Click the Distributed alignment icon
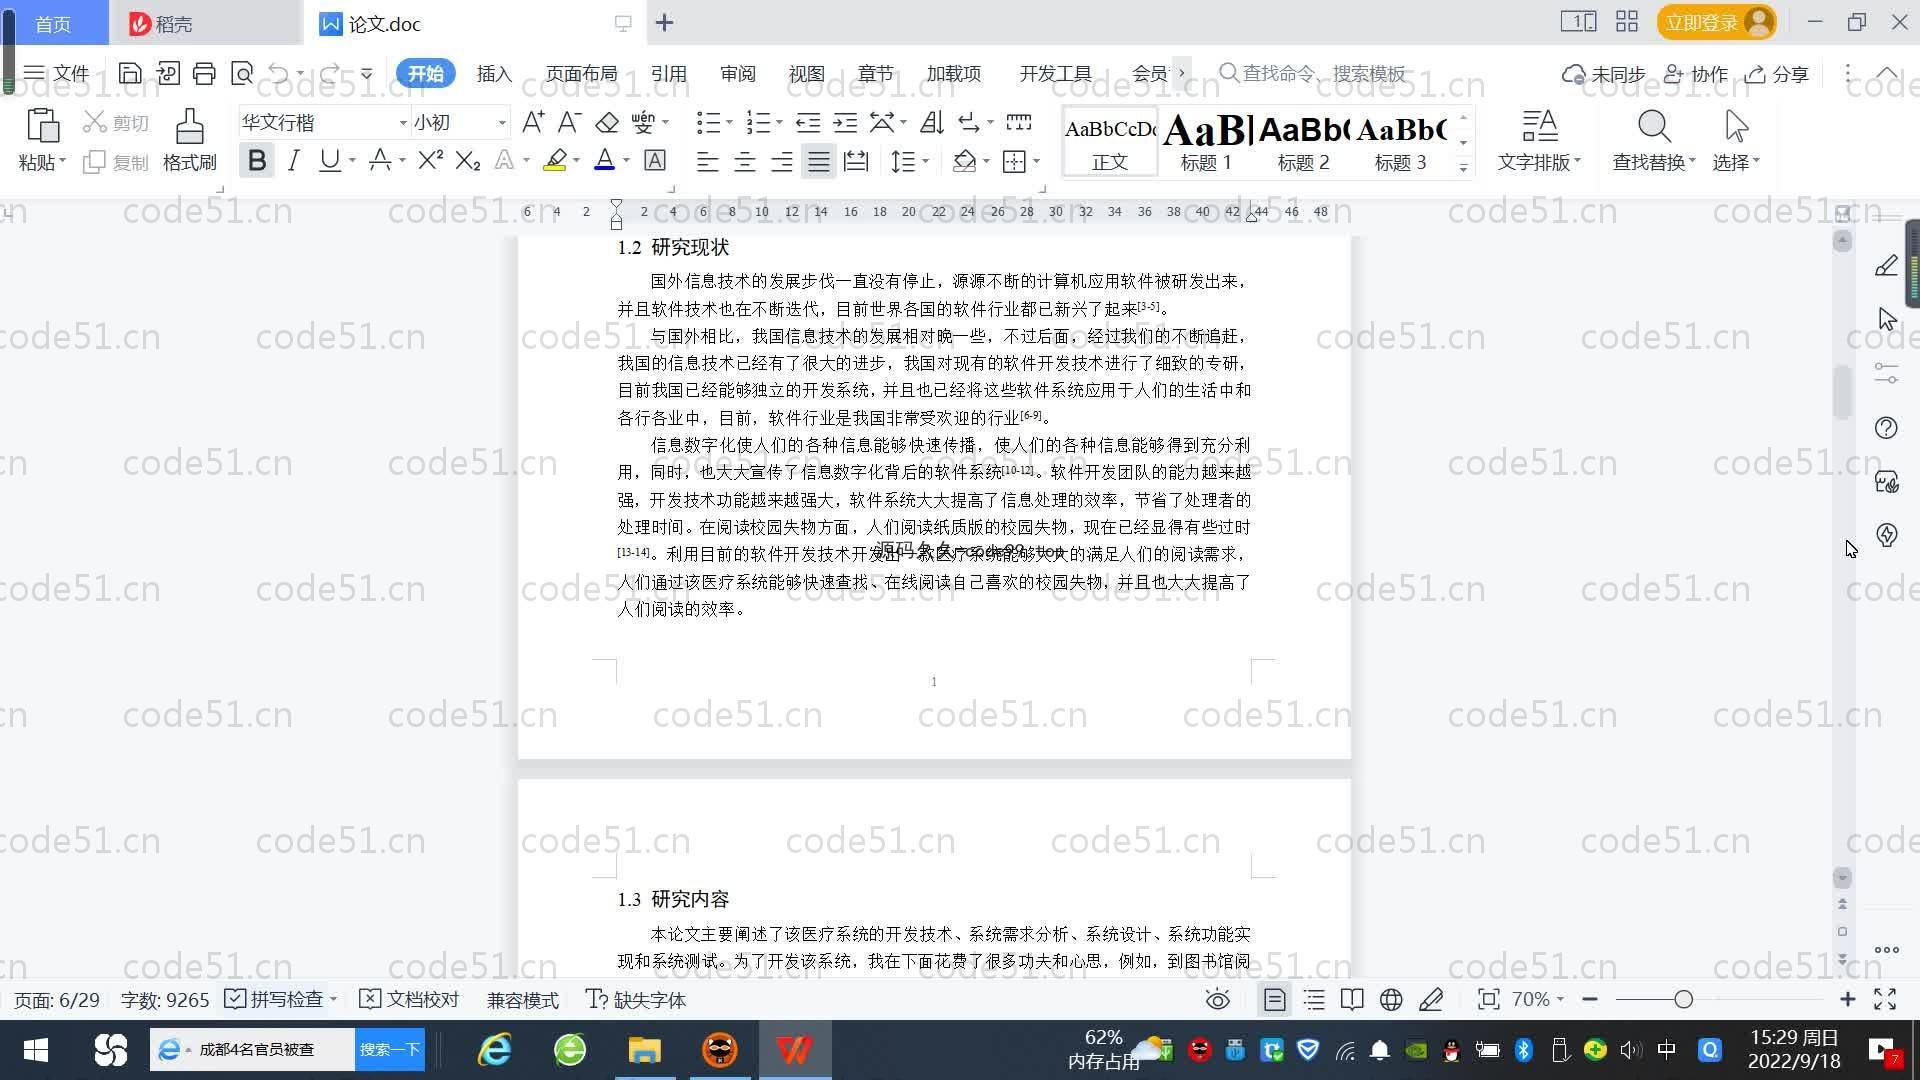Image resolution: width=1920 pixels, height=1080 pixels. [x=856, y=161]
